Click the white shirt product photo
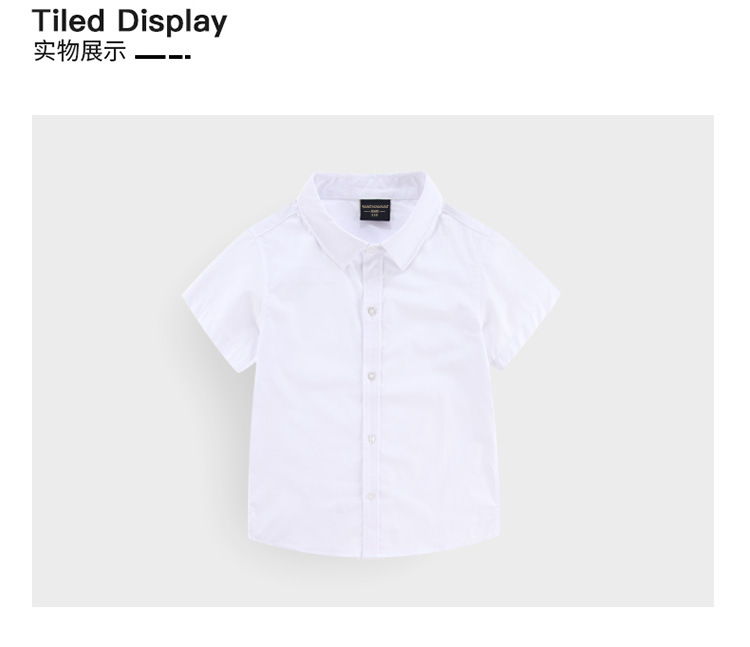Image resolution: width=750 pixels, height=647 pixels. (373, 361)
